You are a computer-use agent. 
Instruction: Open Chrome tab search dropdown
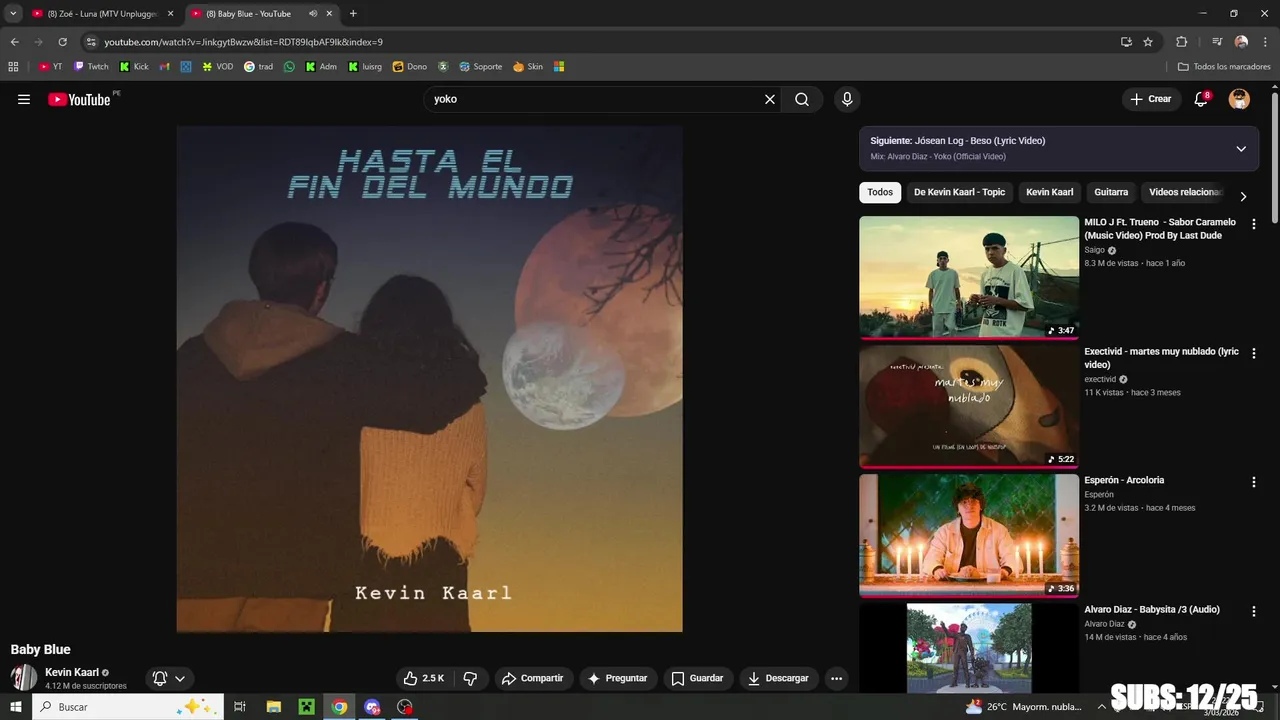tap(13, 14)
